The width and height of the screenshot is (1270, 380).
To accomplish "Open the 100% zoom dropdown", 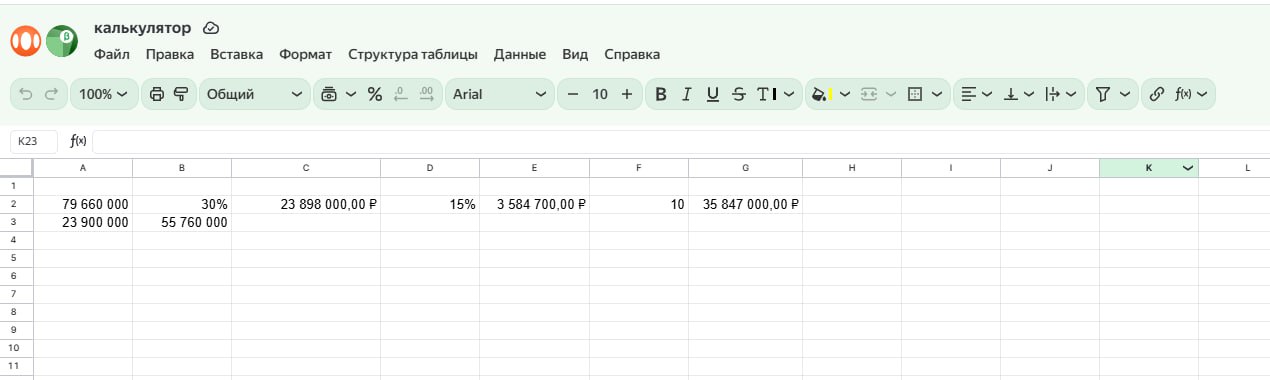I will (x=104, y=94).
